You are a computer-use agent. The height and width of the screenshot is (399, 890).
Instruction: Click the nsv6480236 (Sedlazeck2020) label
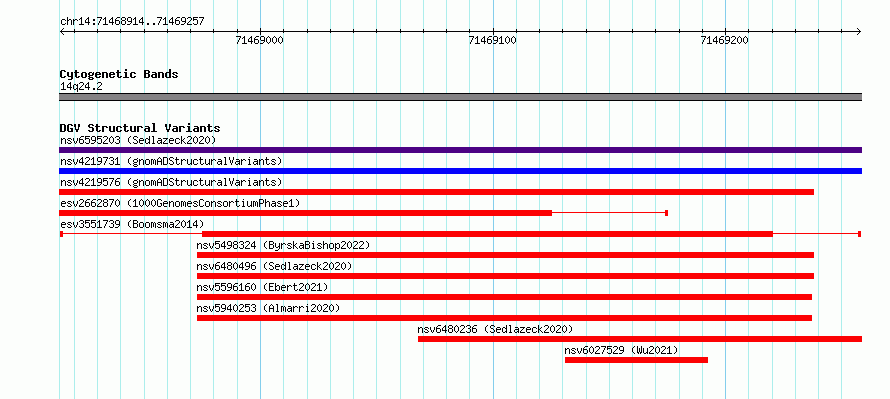click(495, 329)
